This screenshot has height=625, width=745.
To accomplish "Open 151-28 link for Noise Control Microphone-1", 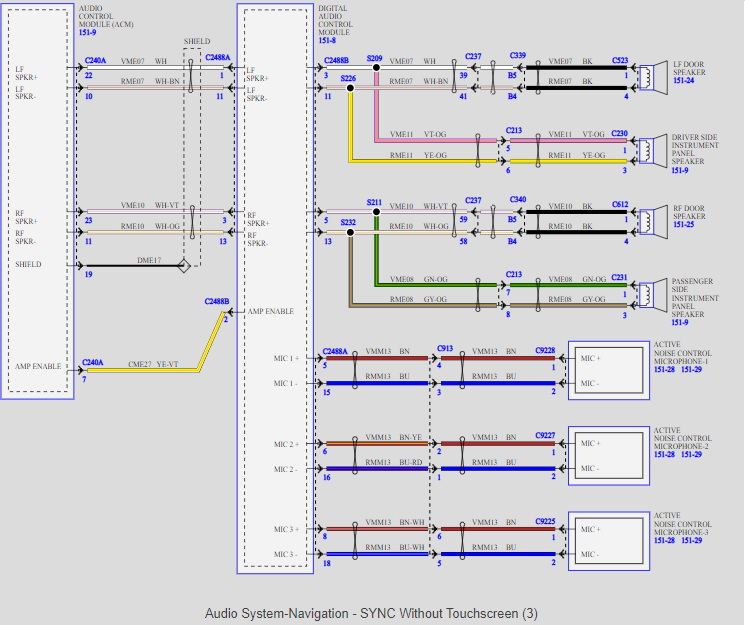I will [664, 369].
